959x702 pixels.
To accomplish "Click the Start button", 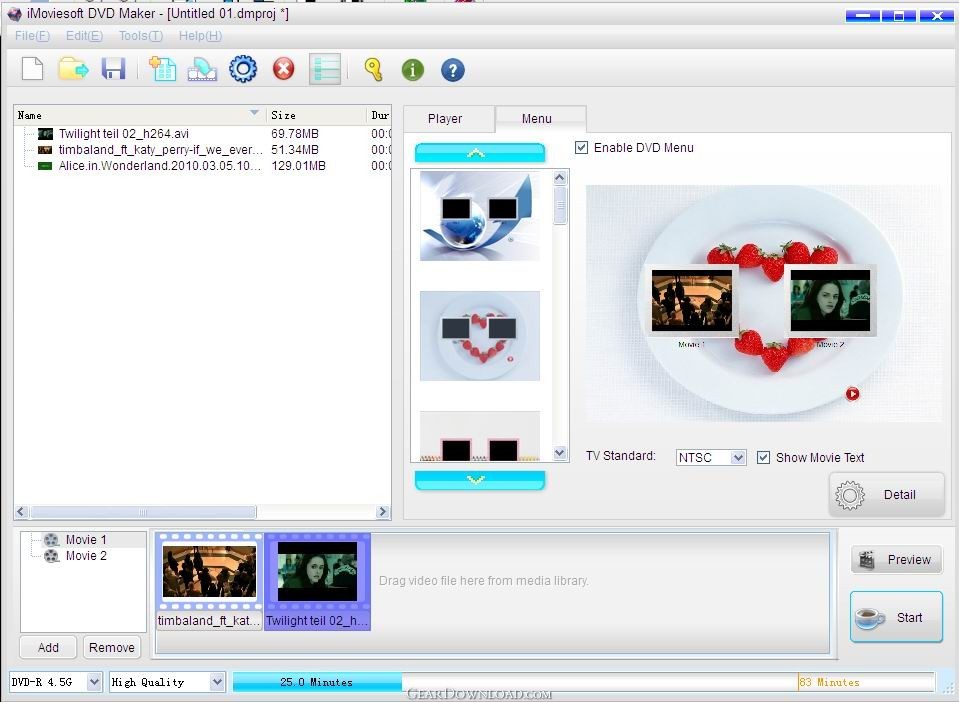I will pos(896,618).
